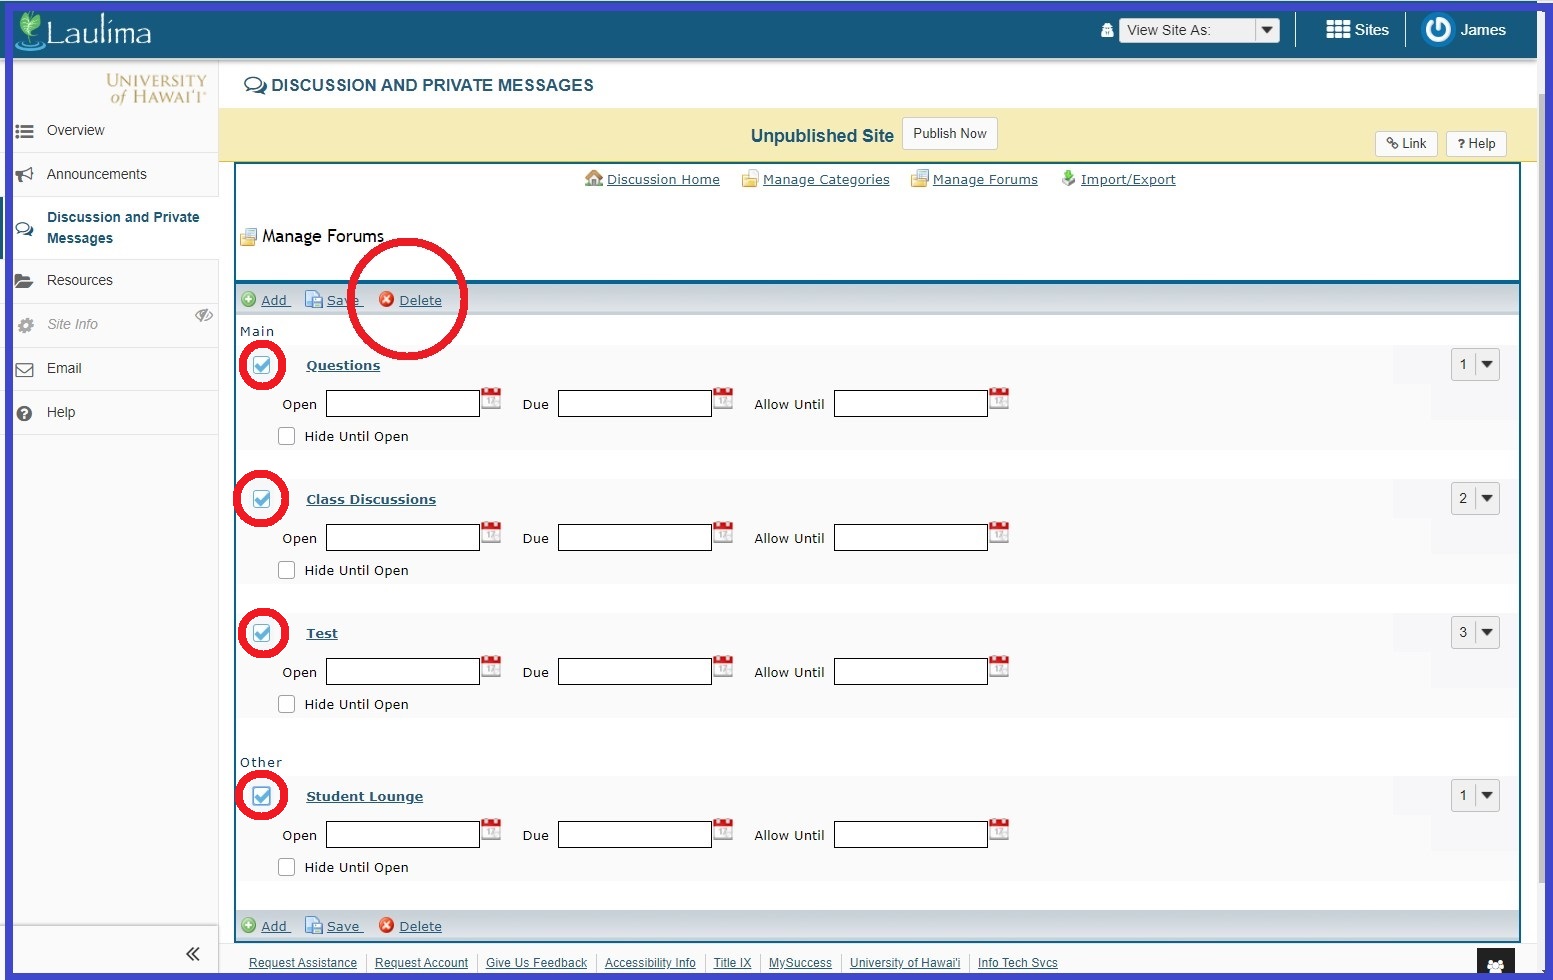Uncheck the Student Lounge forum checkbox
This screenshot has height=980, width=1553.
[262, 796]
